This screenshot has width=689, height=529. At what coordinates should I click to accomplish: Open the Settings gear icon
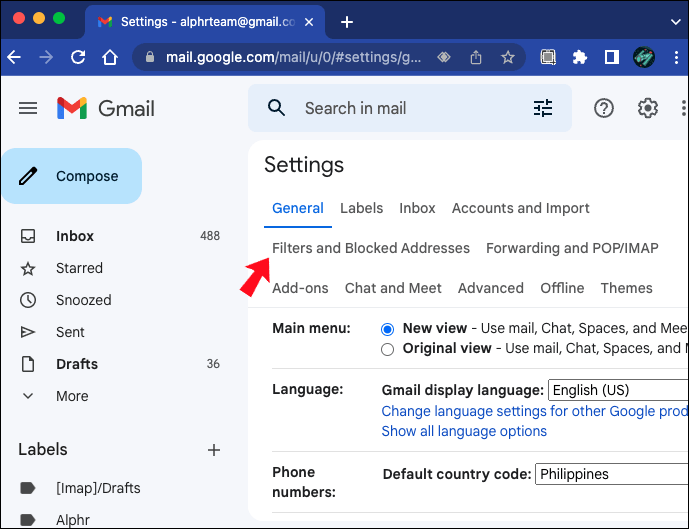(648, 108)
